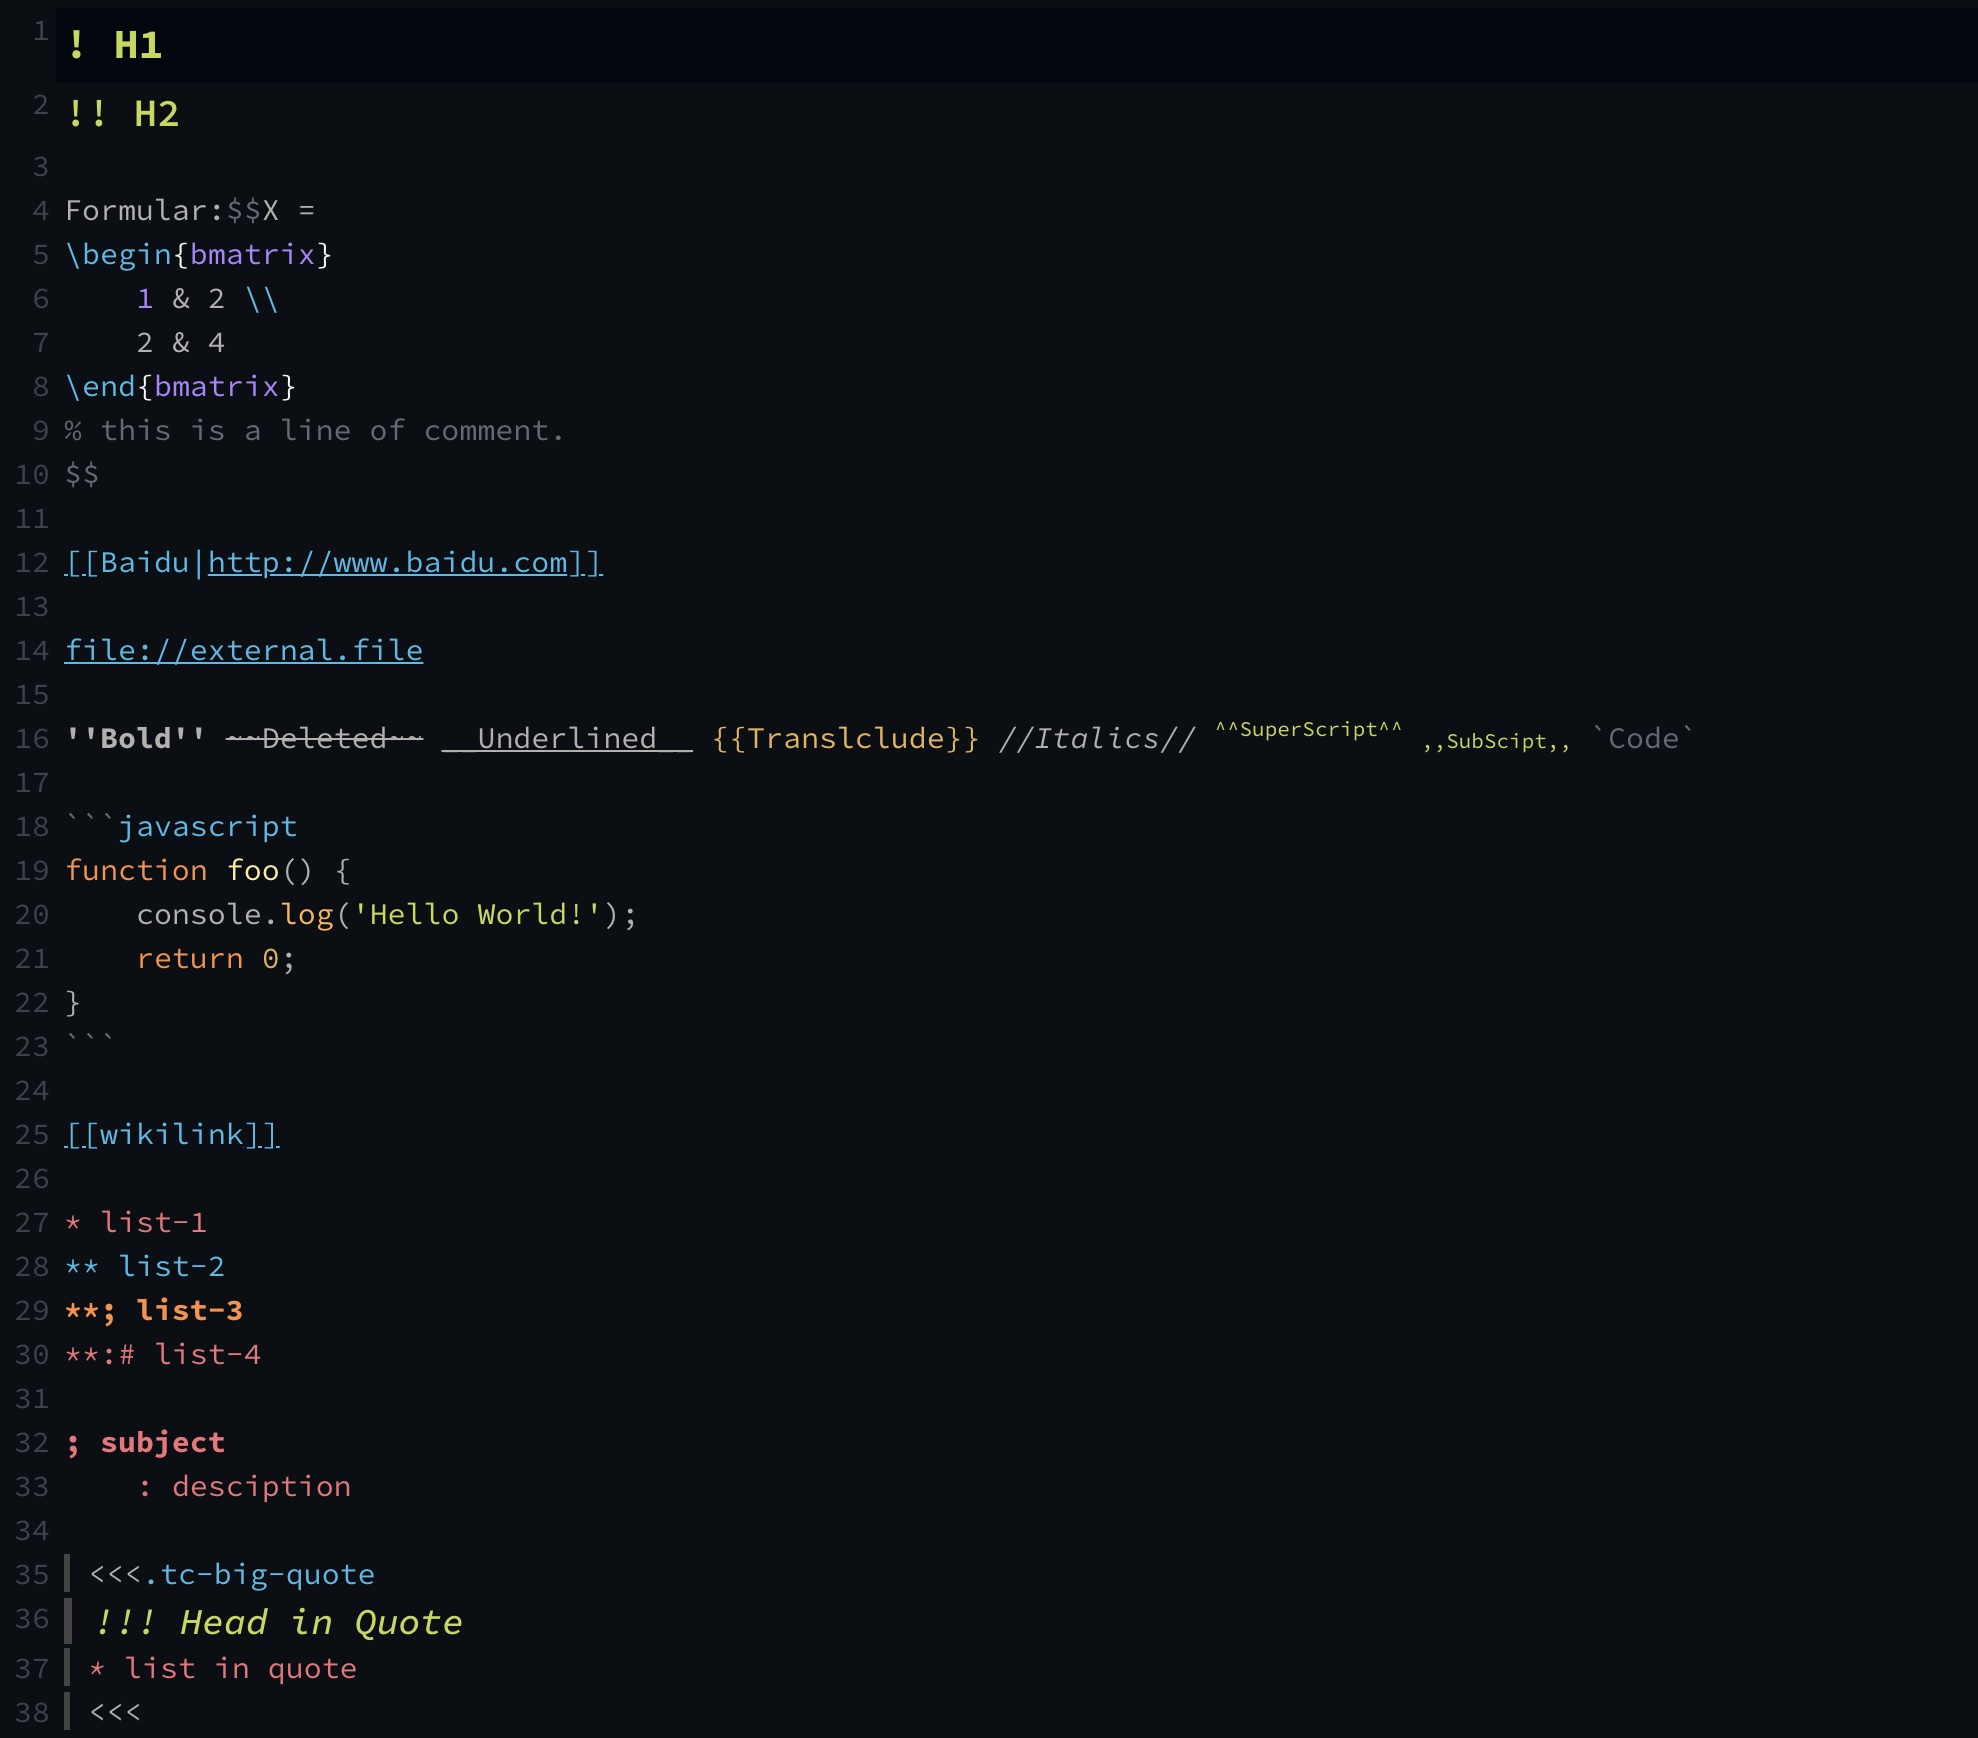The image size is (1978, 1738).
Task: Click the Underlined formatted text
Action: coord(566,739)
